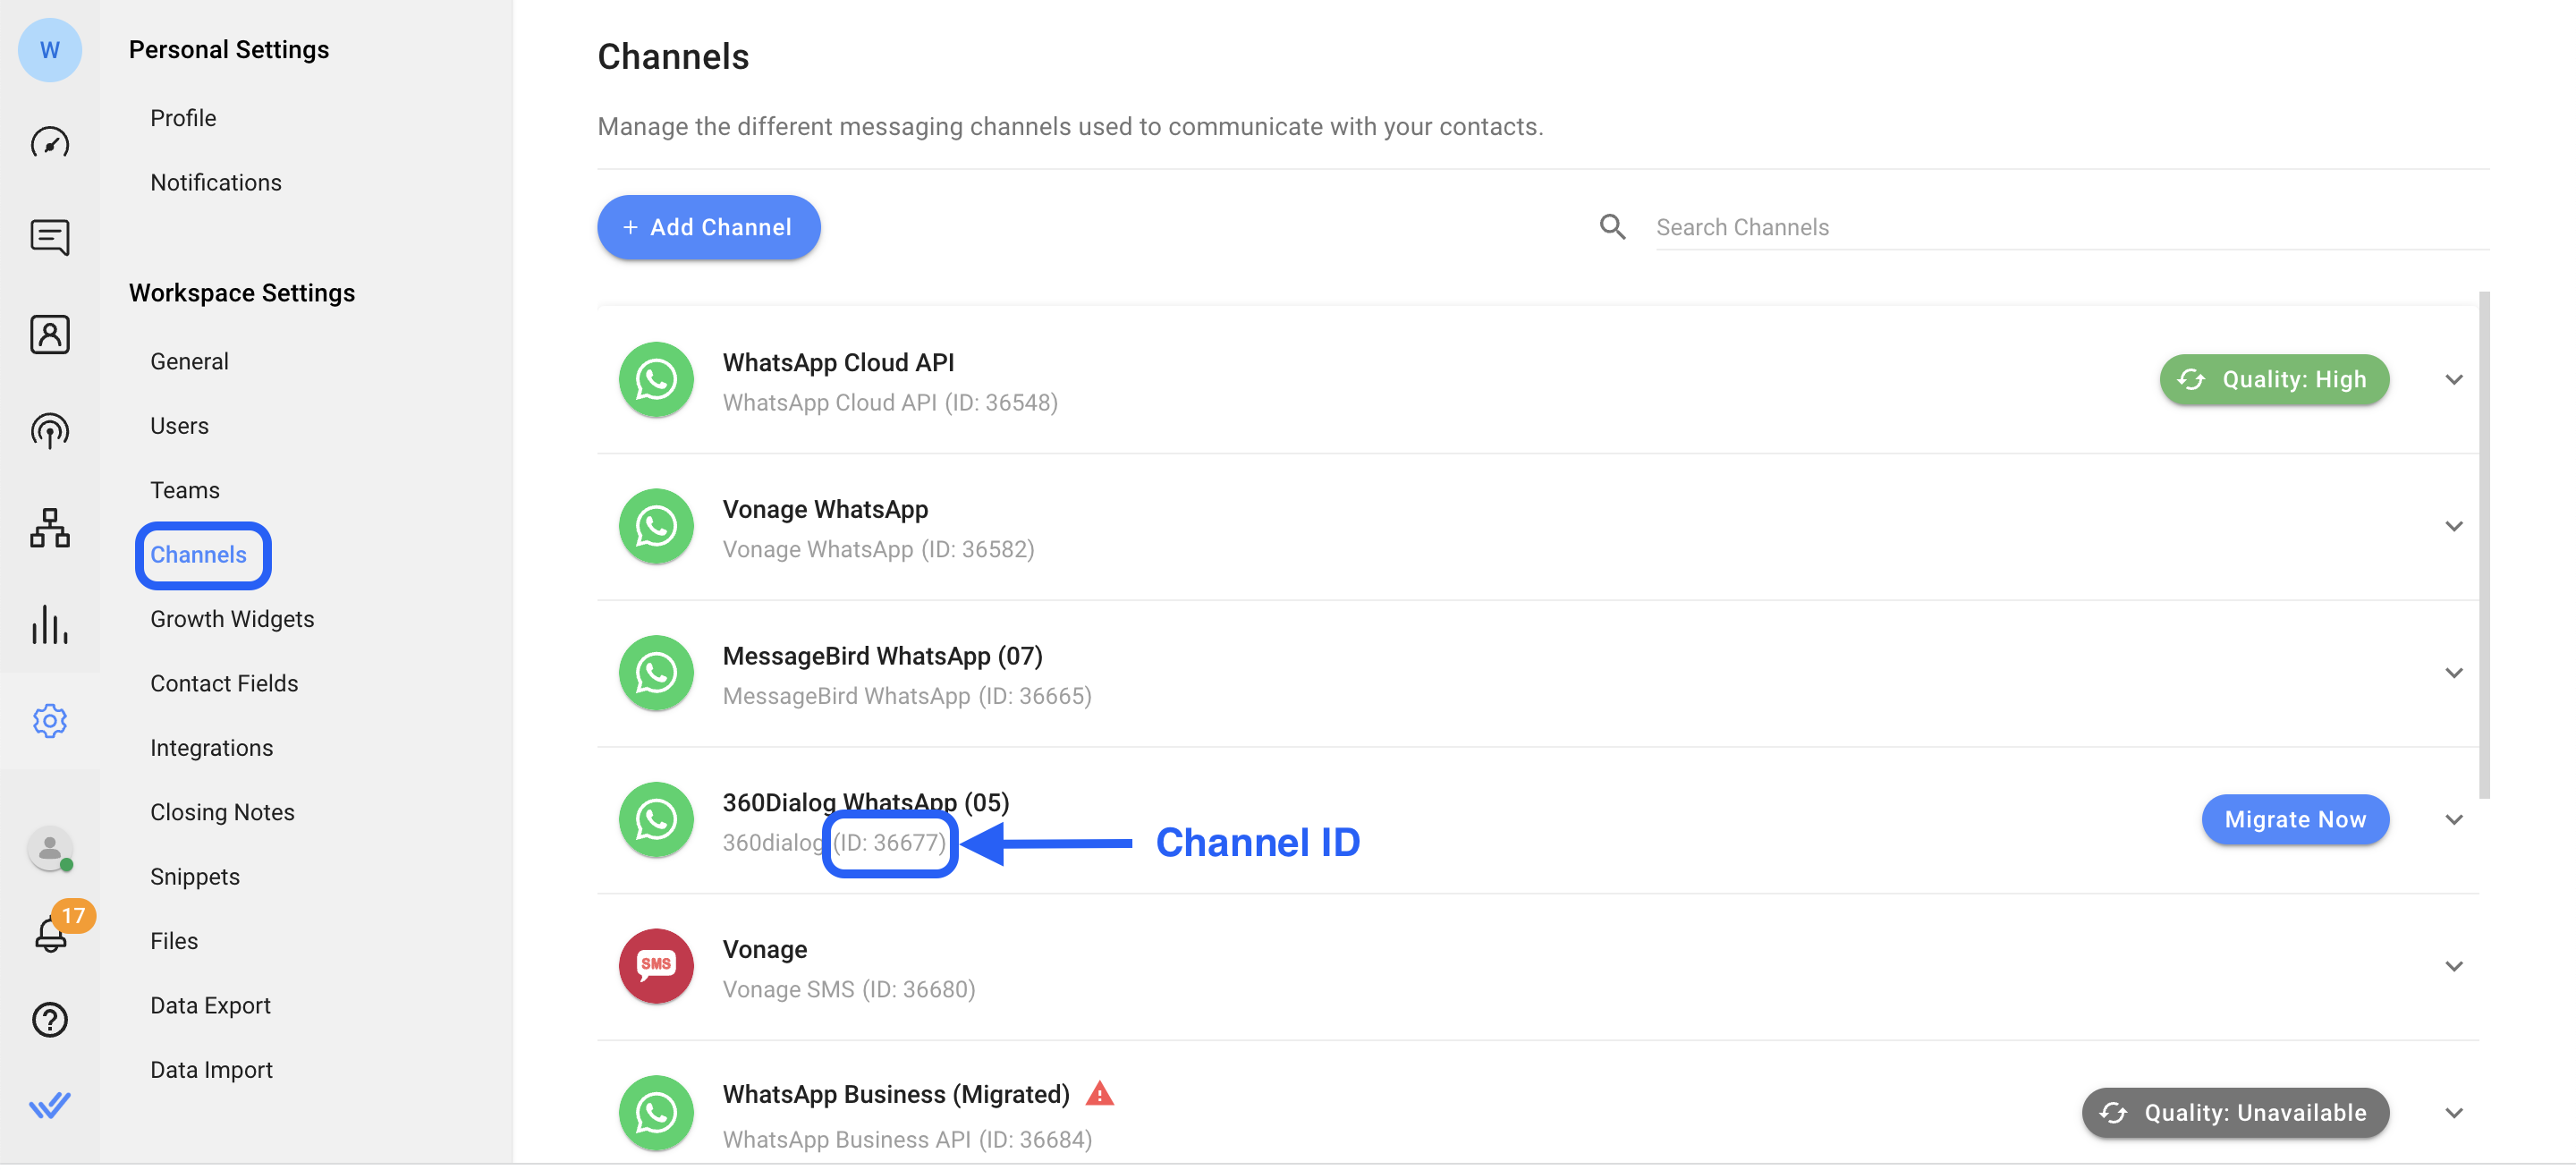The image size is (2576, 1170).
Task: Click the Migrate Now button
Action: click(2296, 821)
